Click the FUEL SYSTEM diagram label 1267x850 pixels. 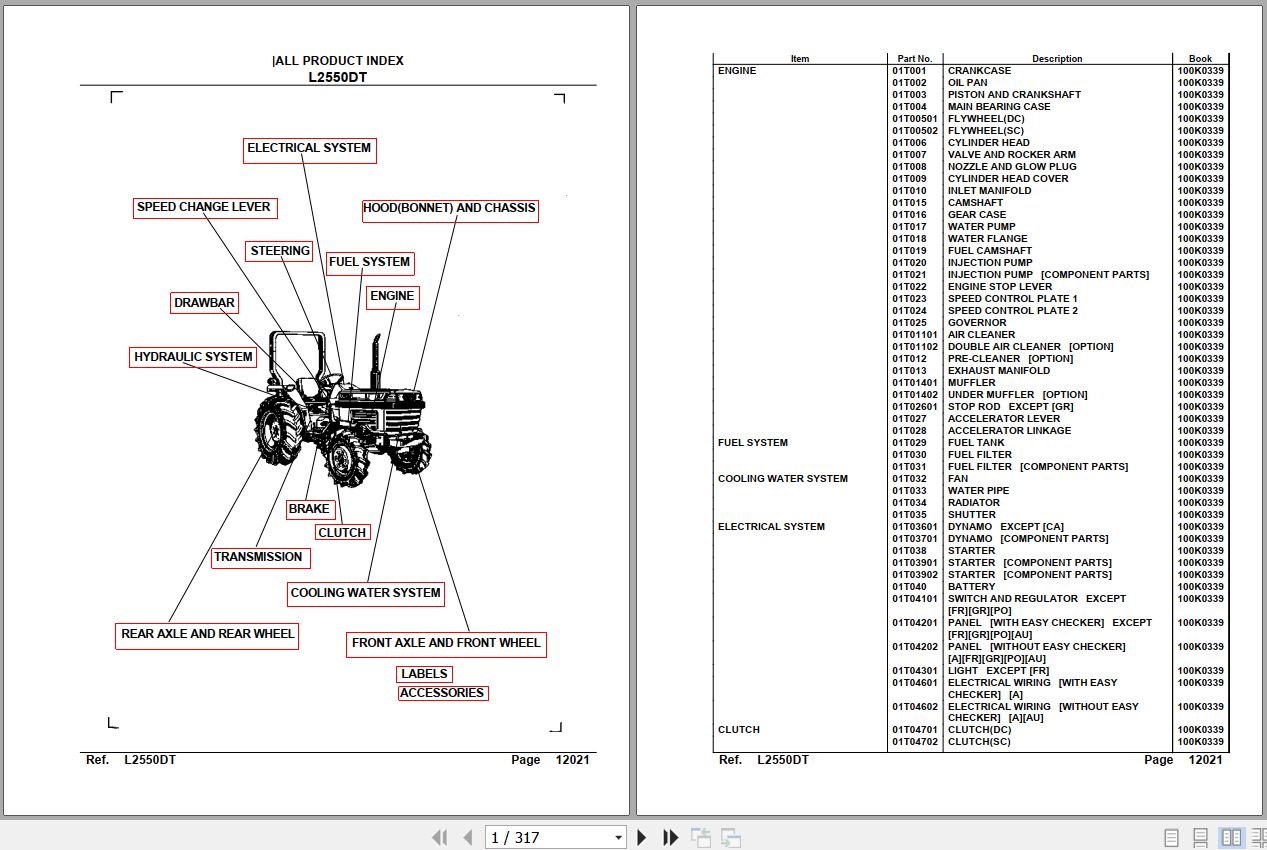[x=369, y=263]
